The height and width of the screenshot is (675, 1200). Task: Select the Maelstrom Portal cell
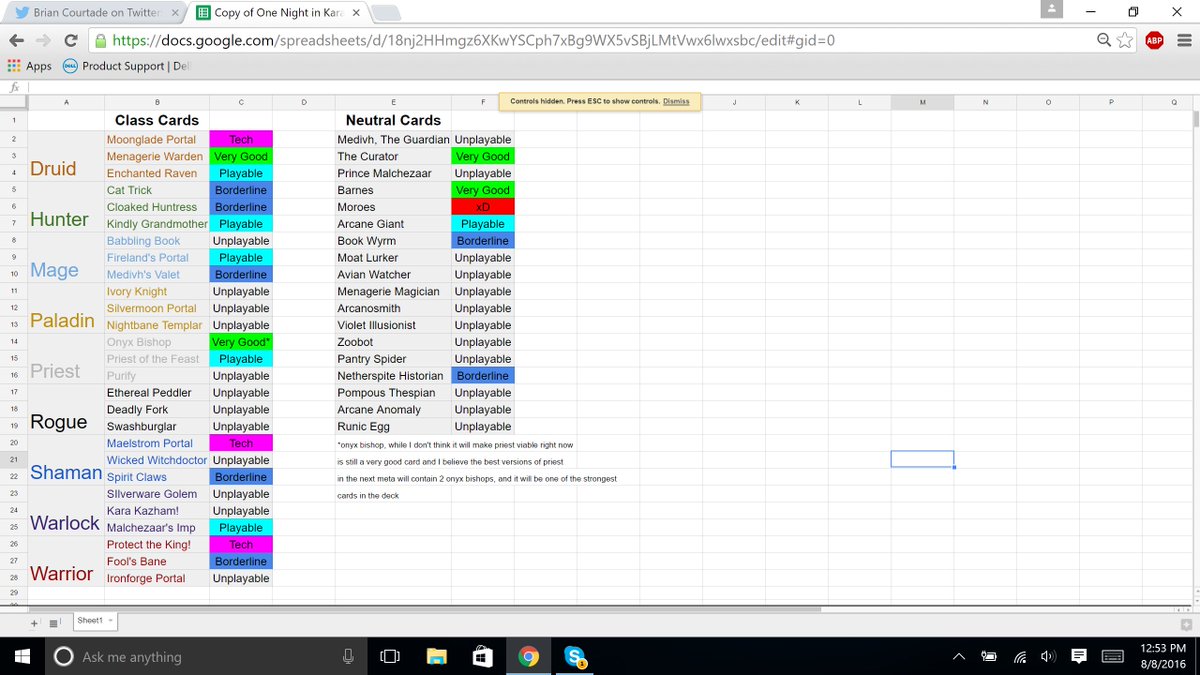click(157, 443)
